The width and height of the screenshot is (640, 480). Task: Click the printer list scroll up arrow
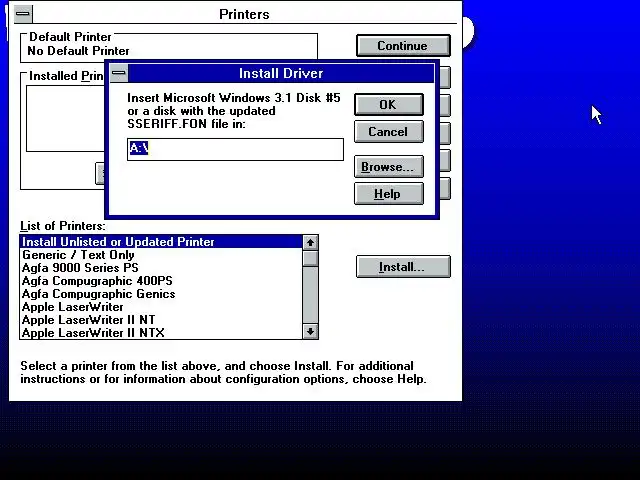[310, 242]
